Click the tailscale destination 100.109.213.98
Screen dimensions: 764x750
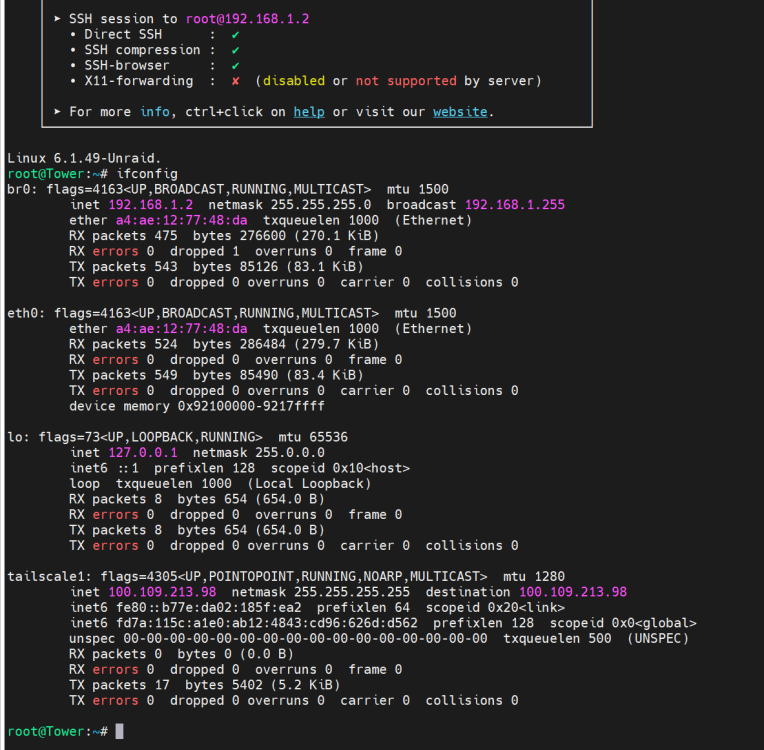[573, 592]
